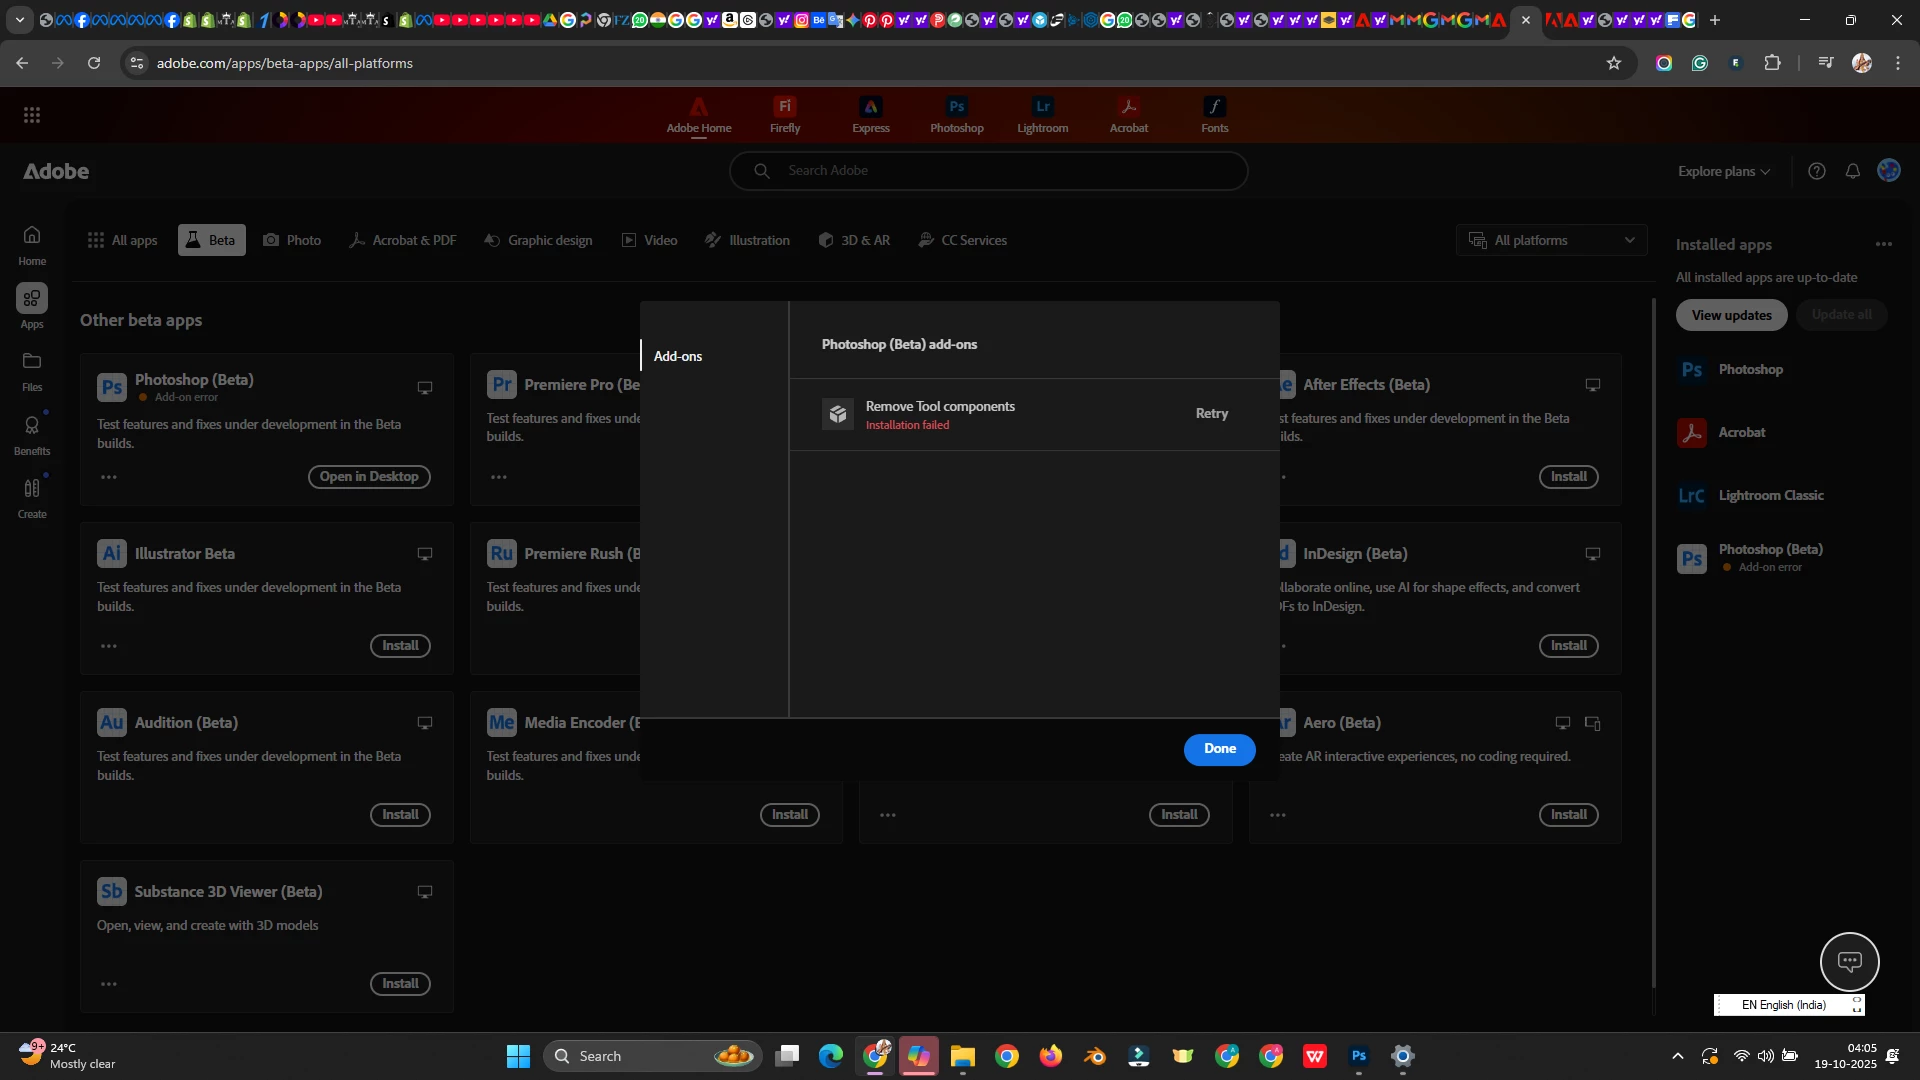Image resolution: width=1920 pixels, height=1080 pixels.
Task: Click the help question mark icon
Action: coord(1817,171)
